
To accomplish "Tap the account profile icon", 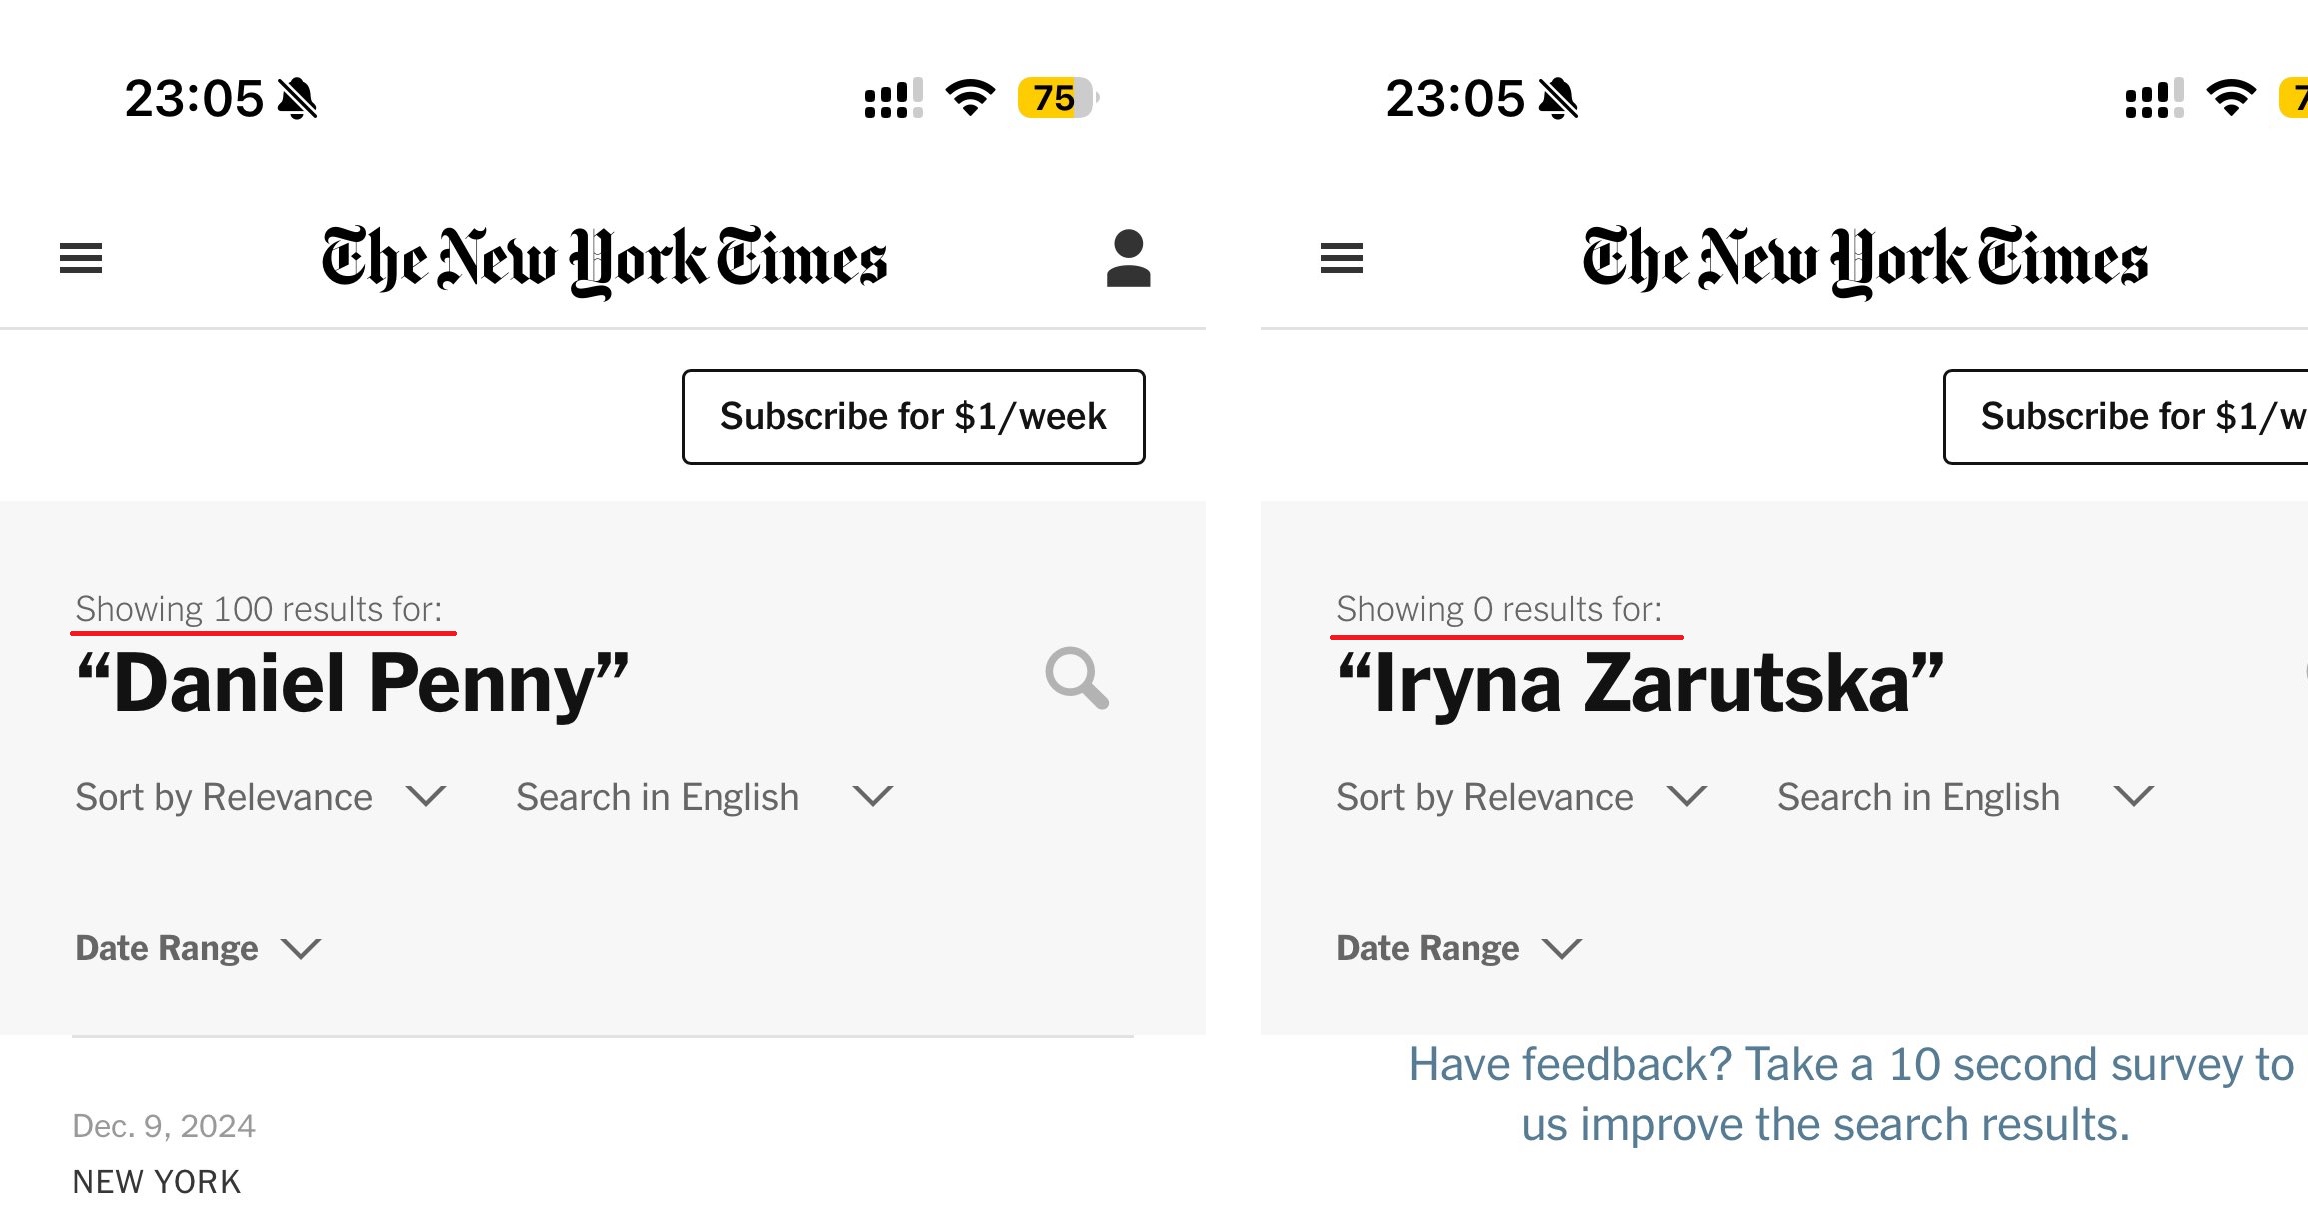I will 1128,259.
